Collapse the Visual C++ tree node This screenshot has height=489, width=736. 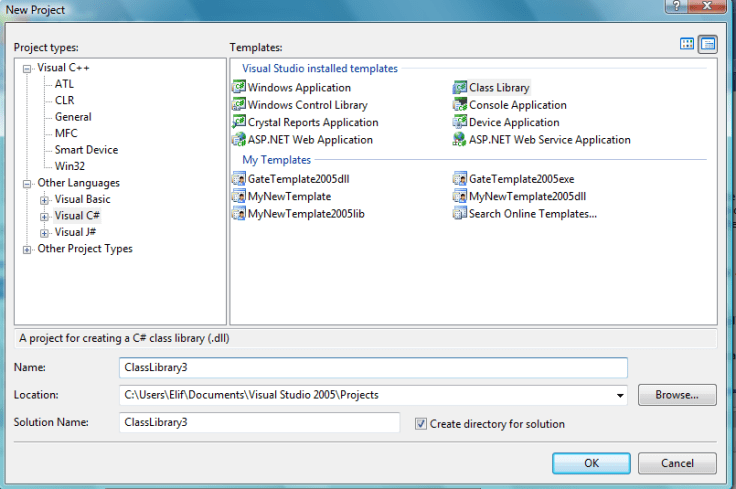(x=28, y=68)
